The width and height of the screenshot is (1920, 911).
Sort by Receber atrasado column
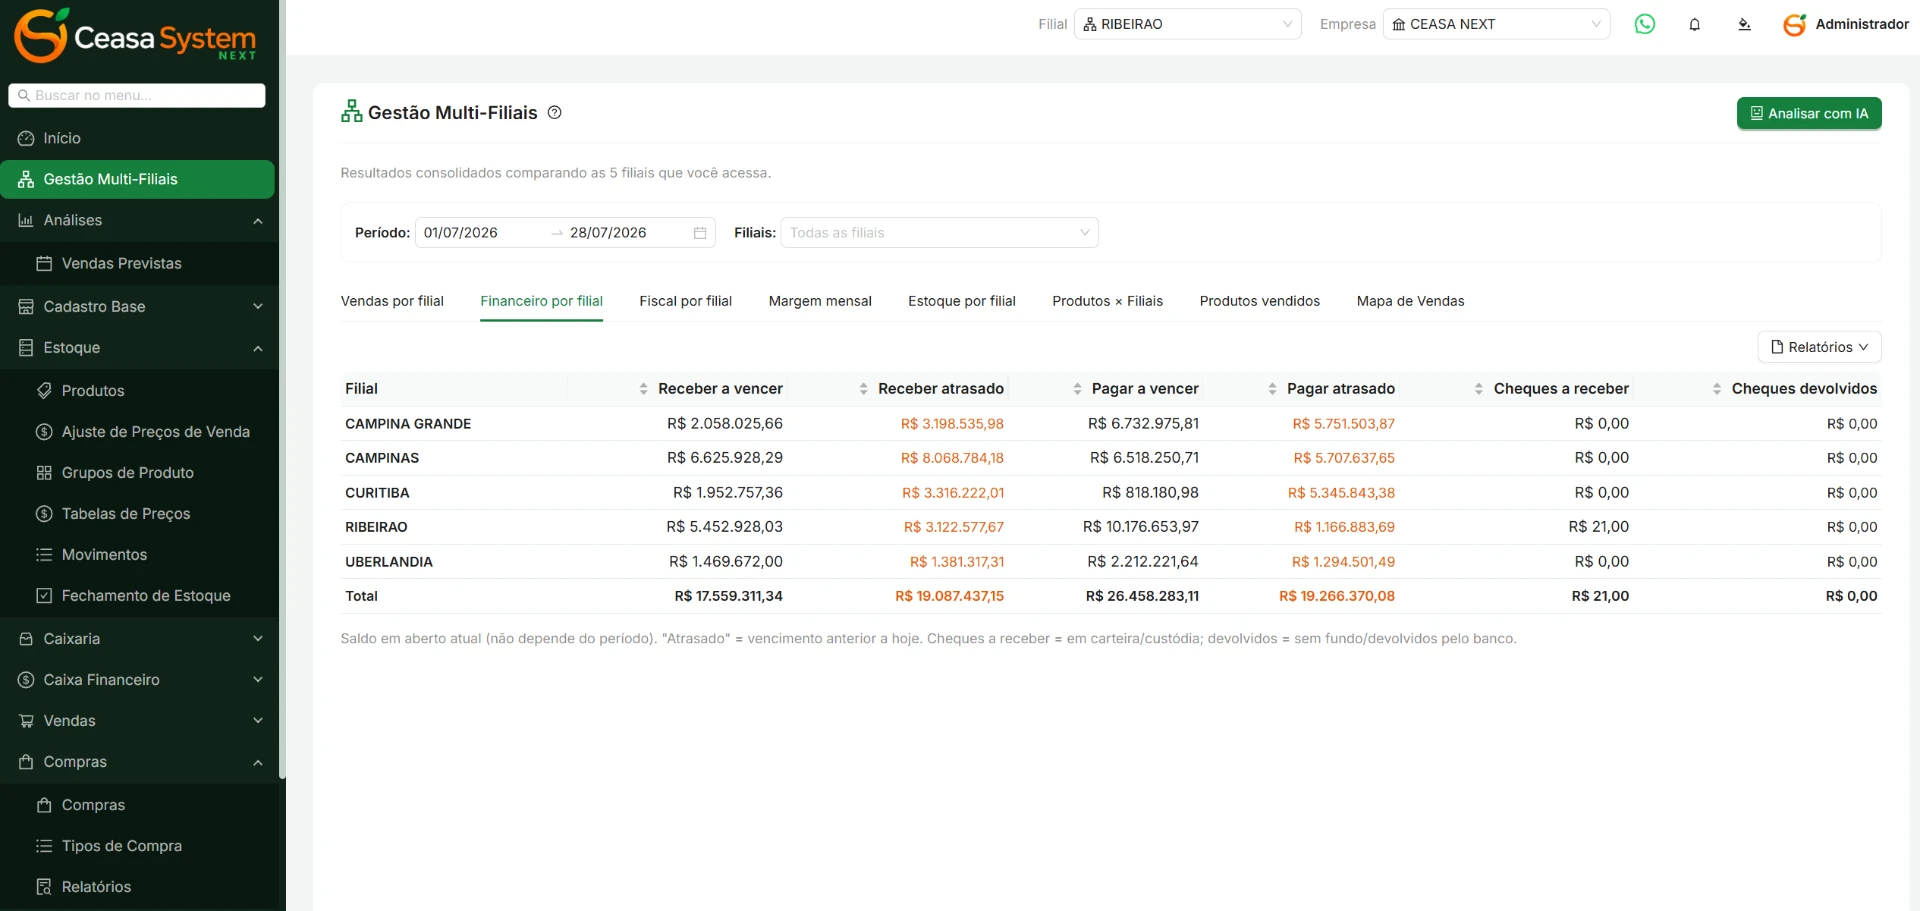(863, 389)
